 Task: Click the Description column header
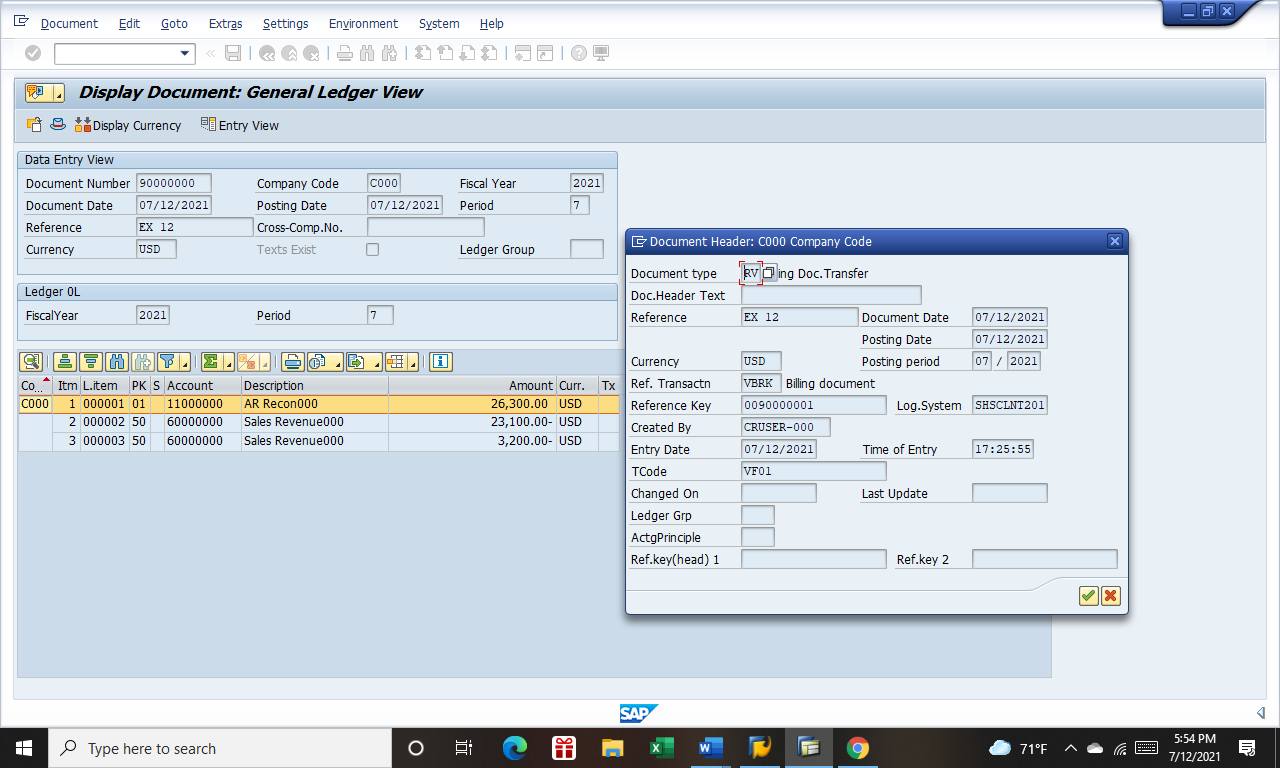pyautogui.click(x=315, y=385)
